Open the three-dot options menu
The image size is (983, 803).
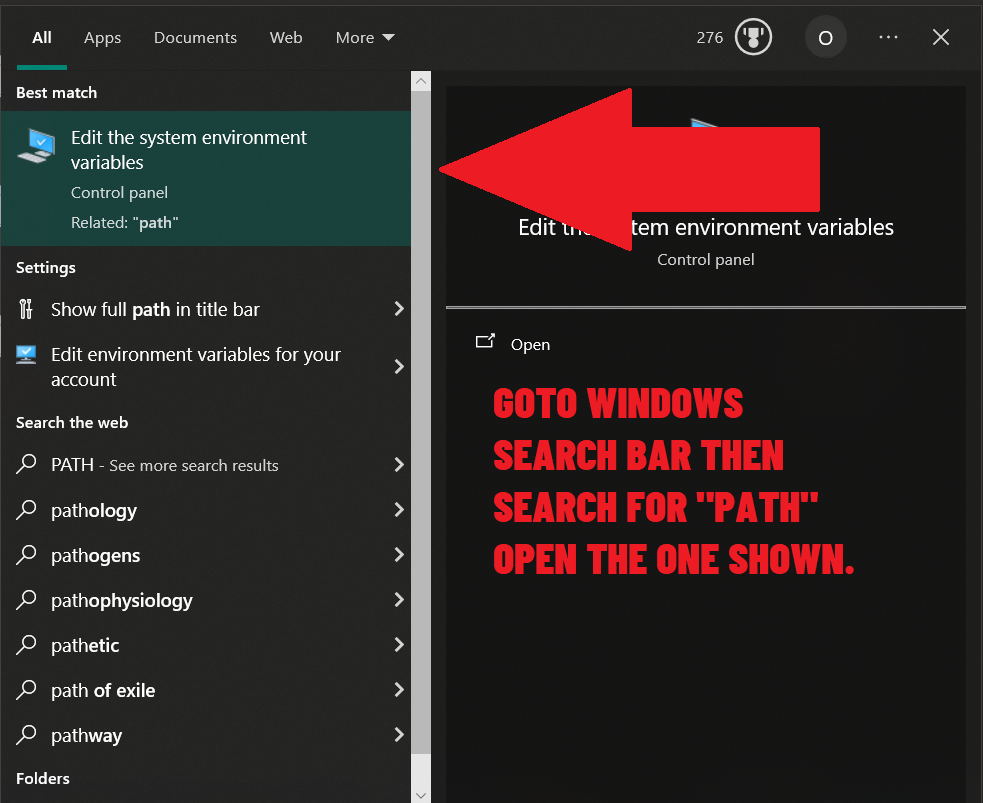point(888,38)
